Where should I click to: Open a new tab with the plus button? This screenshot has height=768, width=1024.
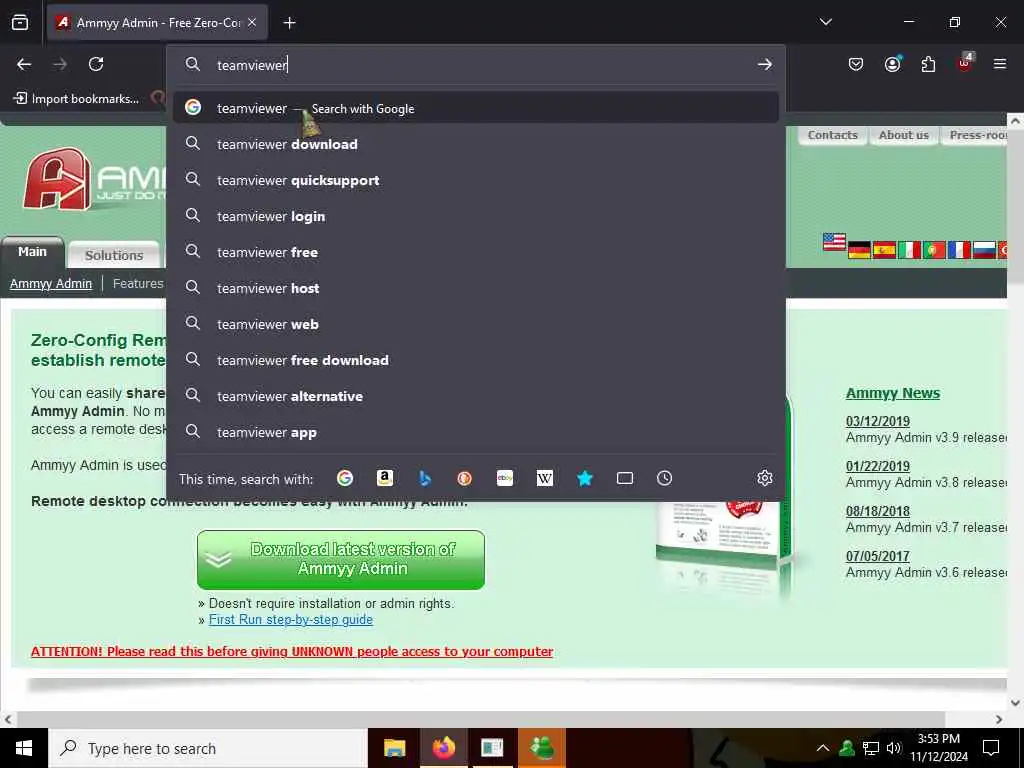[x=289, y=23]
